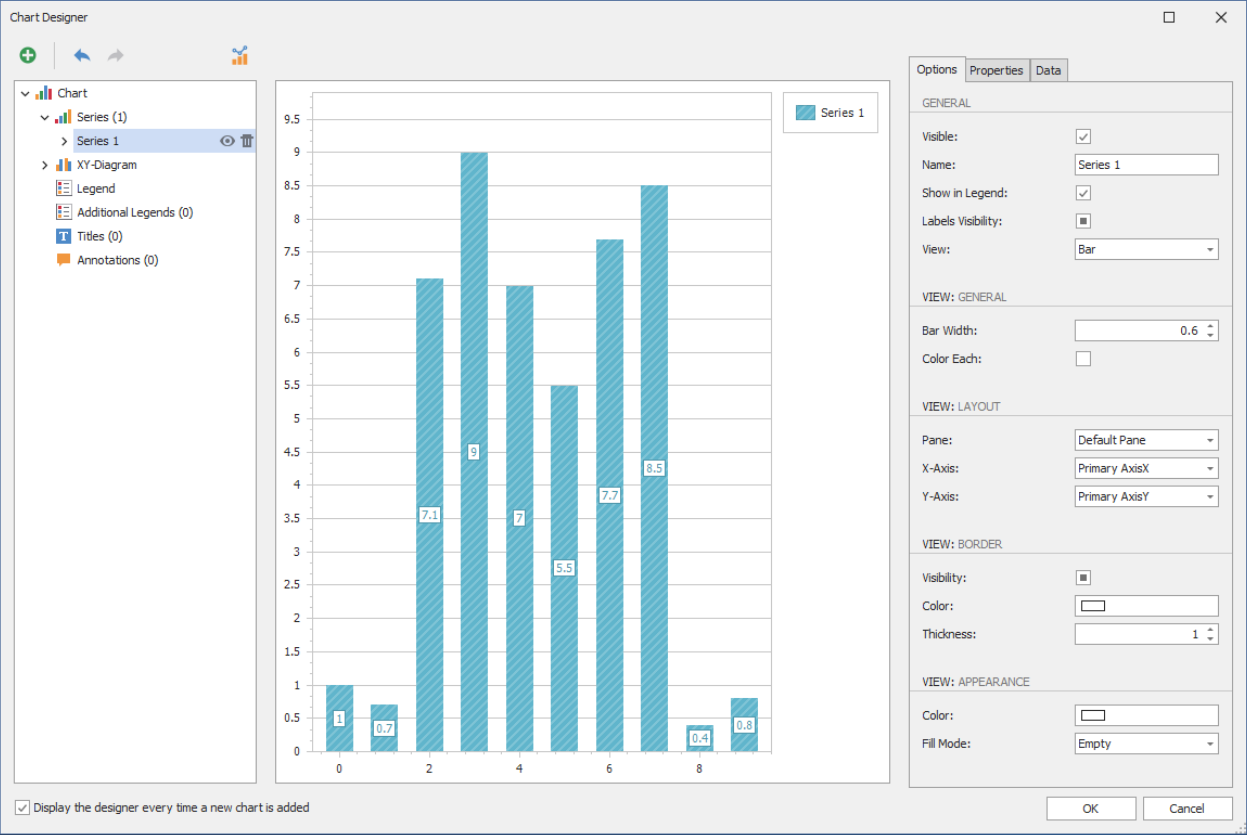Enable the Color Each checkbox
The width and height of the screenshot is (1247, 835).
pyautogui.click(x=1082, y=358)
